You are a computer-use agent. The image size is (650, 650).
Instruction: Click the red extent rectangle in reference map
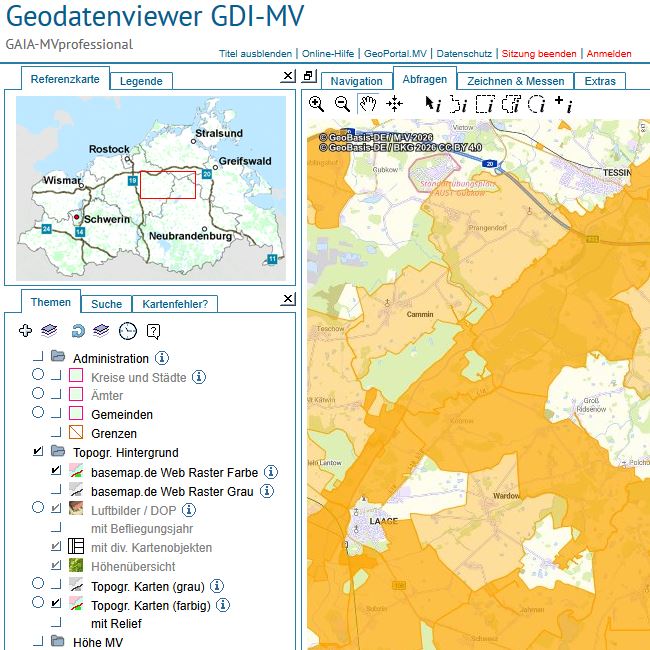(168, 185)
